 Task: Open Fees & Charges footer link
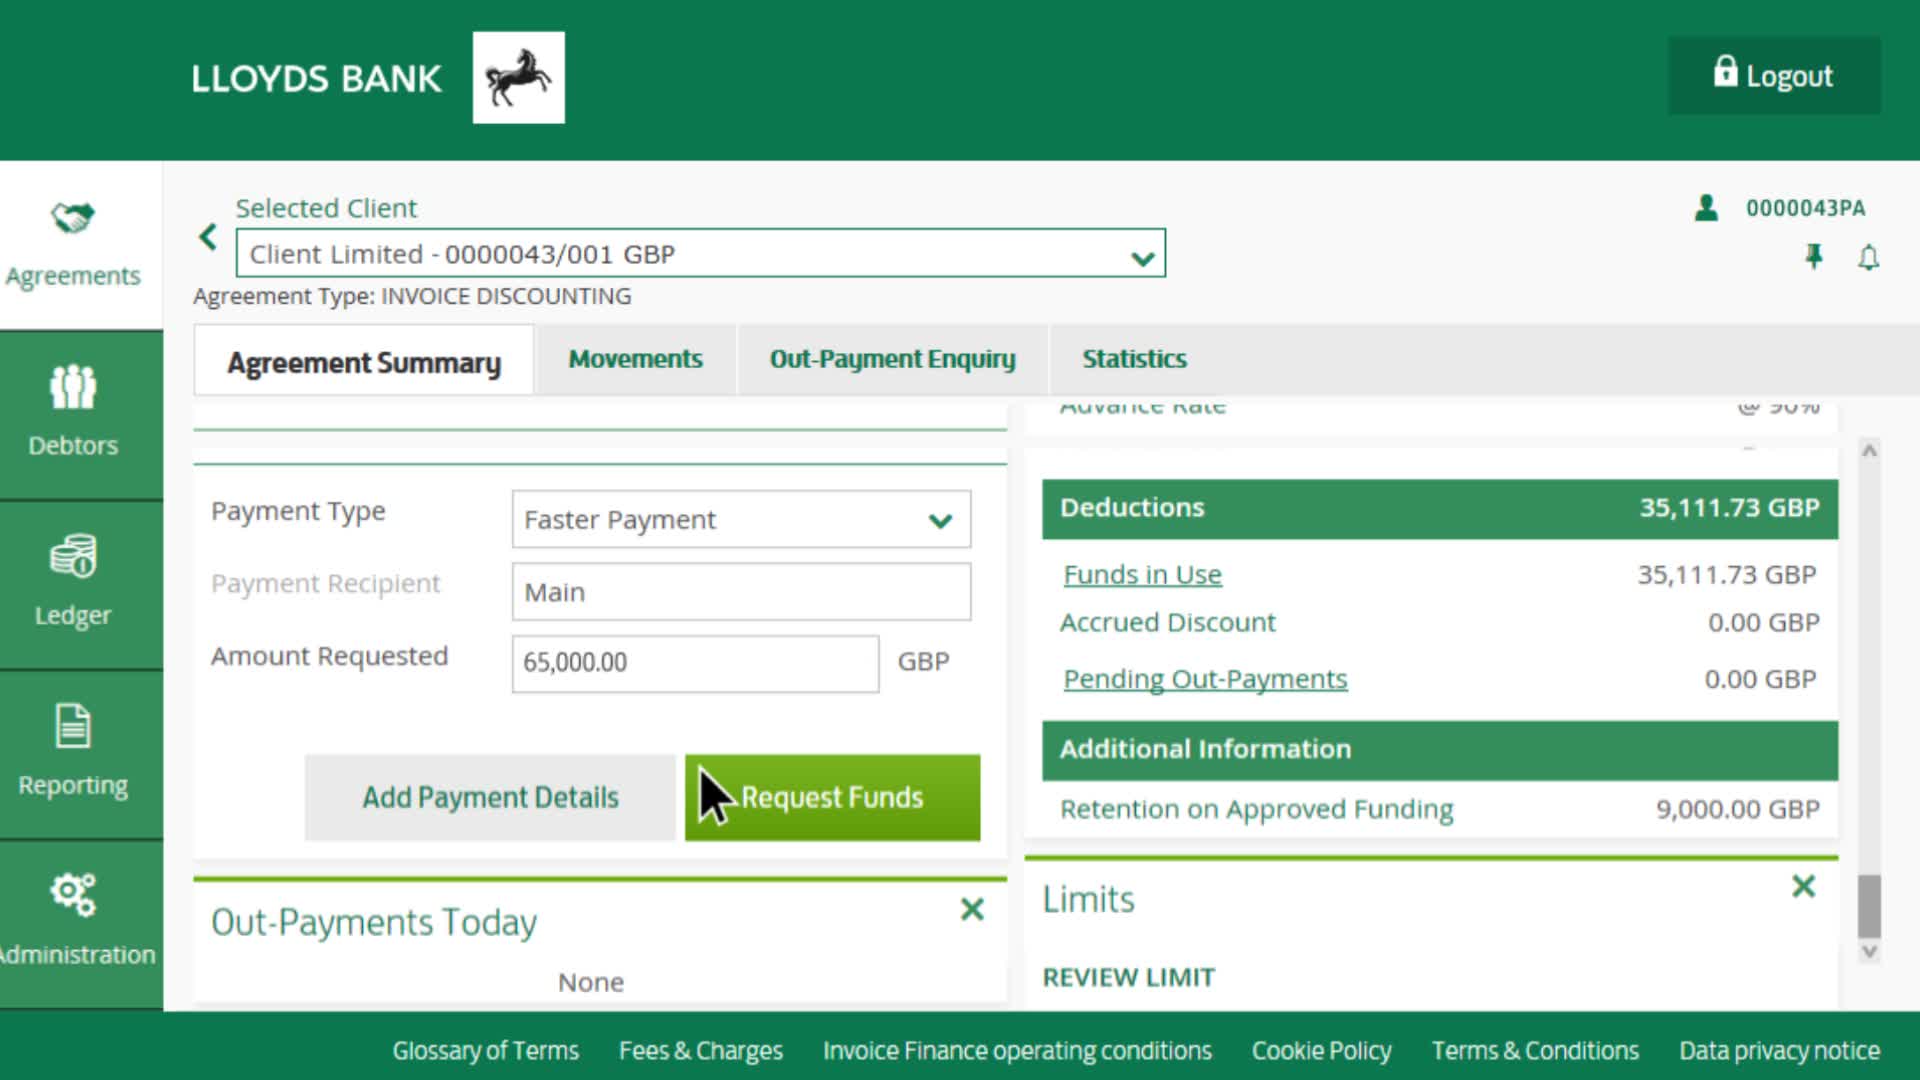pyautogui.click(x=701, y=1050)
